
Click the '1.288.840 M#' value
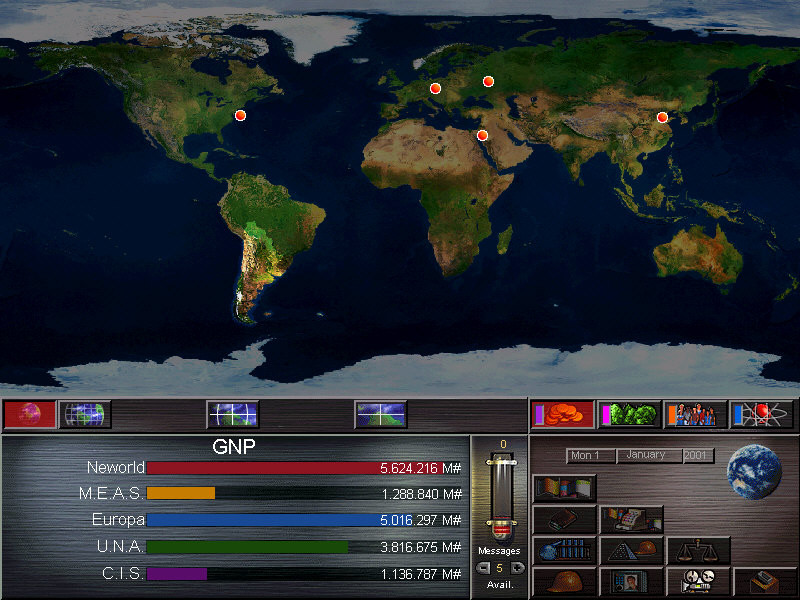coord(421,494)
